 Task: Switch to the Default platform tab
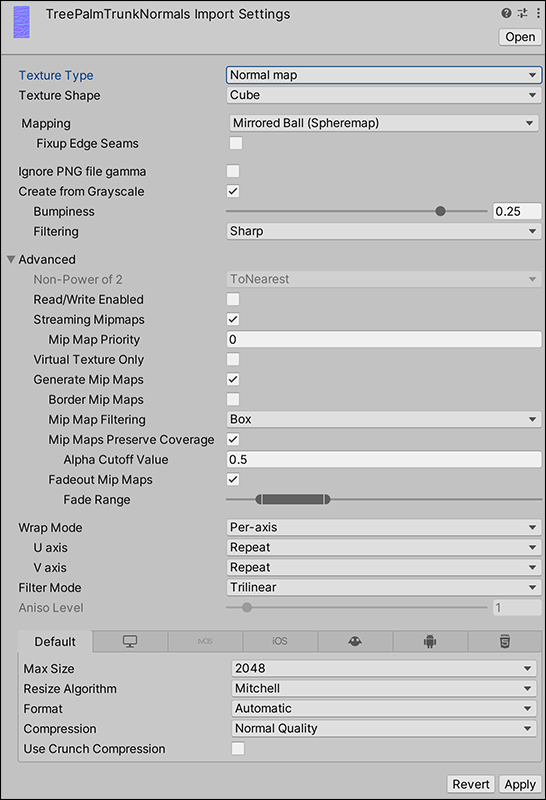coord(55,641)
